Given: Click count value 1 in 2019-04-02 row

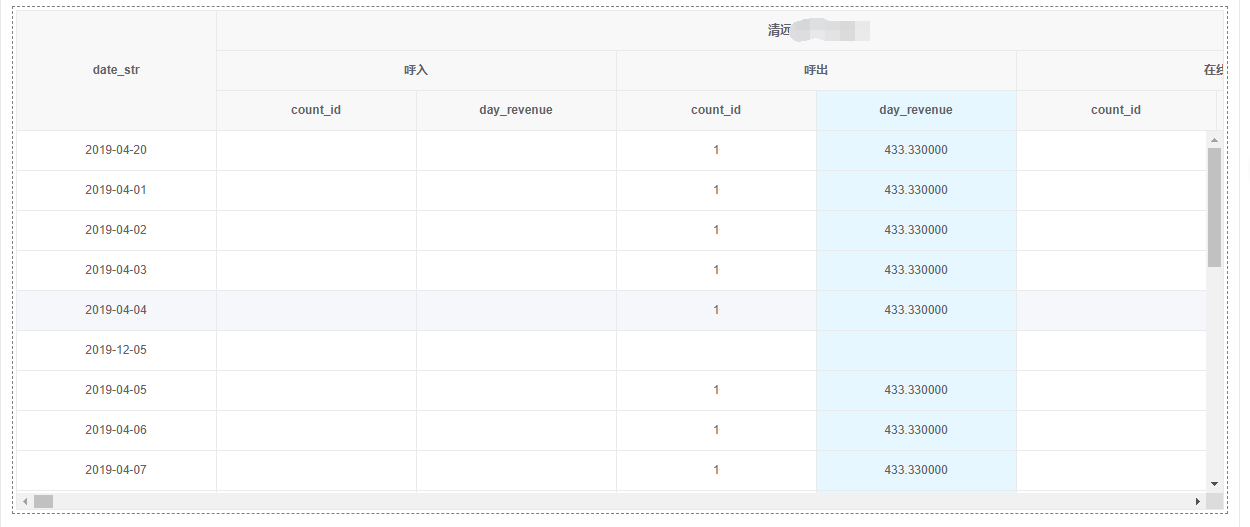Looking at the screenshot, I should click(x=716, y=230).
